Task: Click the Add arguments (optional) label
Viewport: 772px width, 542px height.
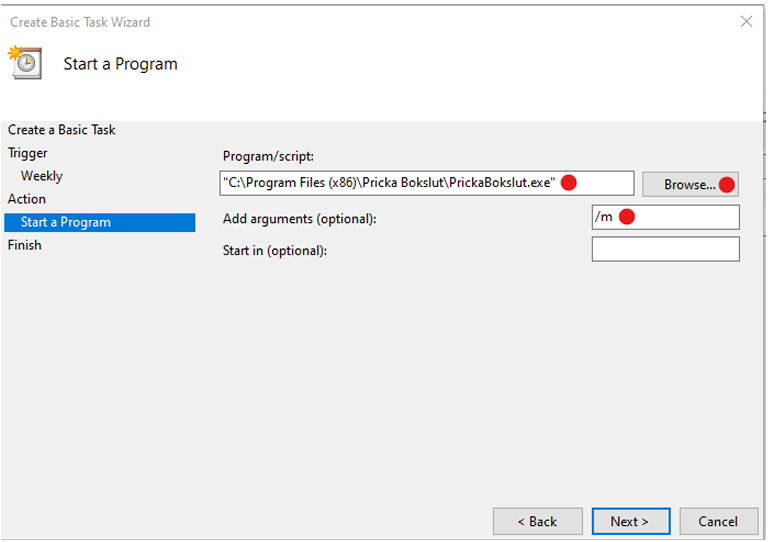Action: (299, 219)
